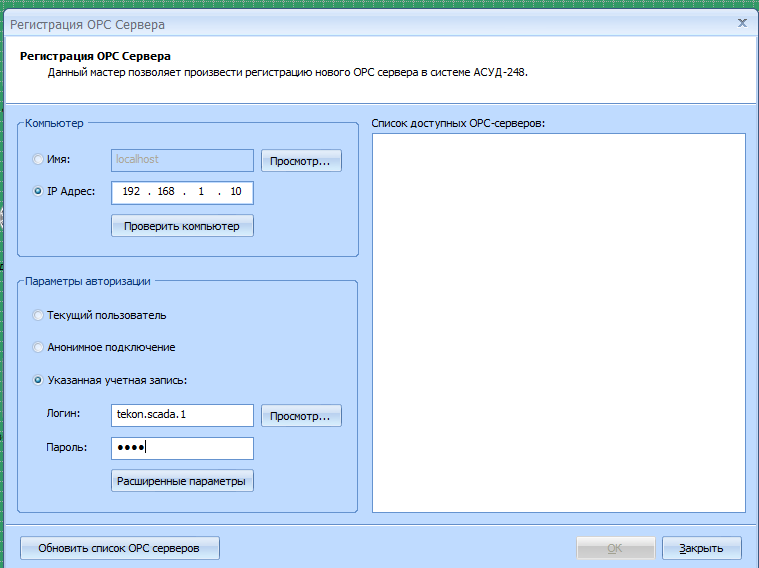The image size is (759, 568).
Task: Click 'Обновить список OPC серверов' button
Action: [x=119, y=548]
